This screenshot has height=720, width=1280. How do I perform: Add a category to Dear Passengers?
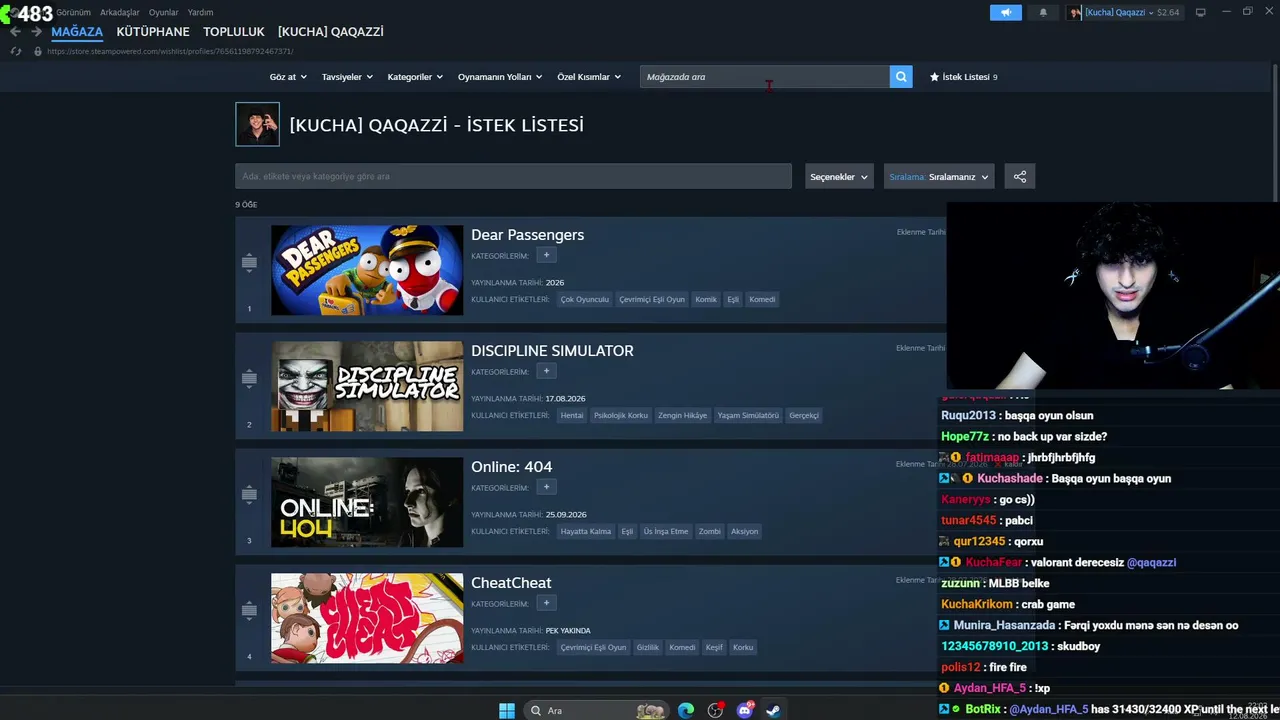[x=546, y=255]
